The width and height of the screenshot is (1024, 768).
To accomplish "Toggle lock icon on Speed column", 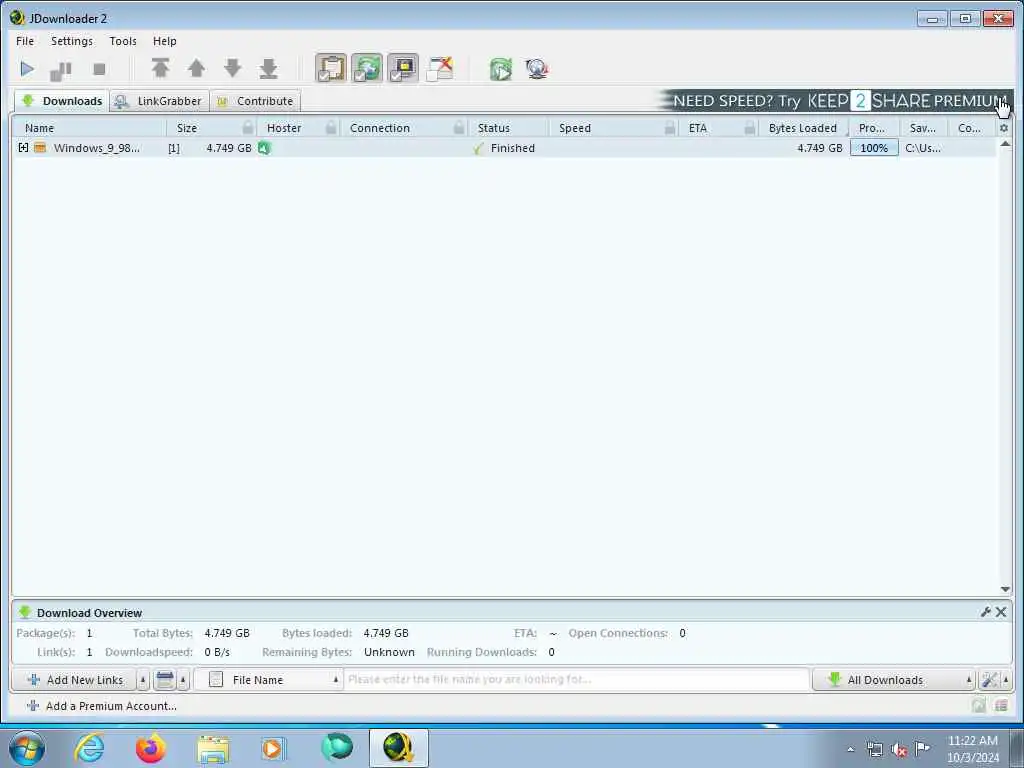I will [x=670, y=127].
